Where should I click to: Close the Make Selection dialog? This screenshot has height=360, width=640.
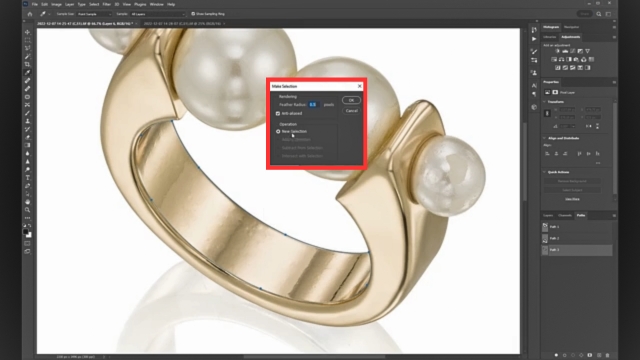click(360, 86)
